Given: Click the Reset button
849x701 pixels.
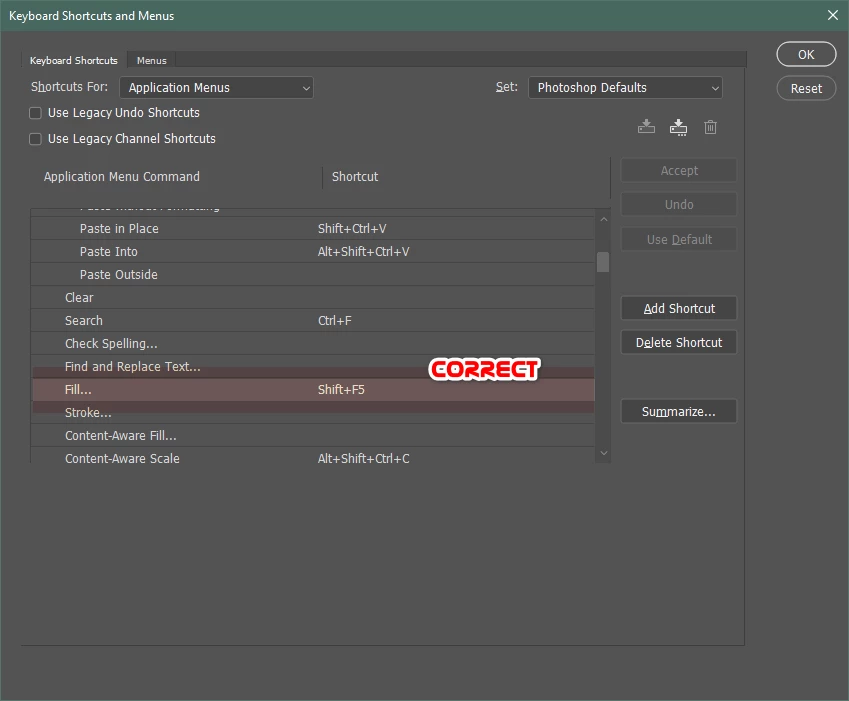Looking at the screenshot, I should point(806,88).
